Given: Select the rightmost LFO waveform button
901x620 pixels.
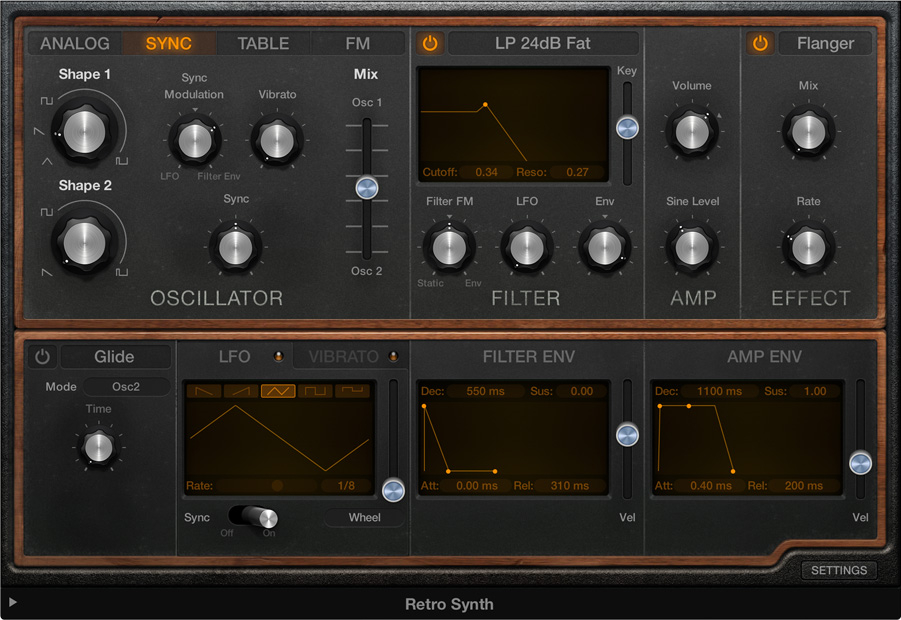Looking at the screenshot, I should pyautogui.click(x=352, y=391).
